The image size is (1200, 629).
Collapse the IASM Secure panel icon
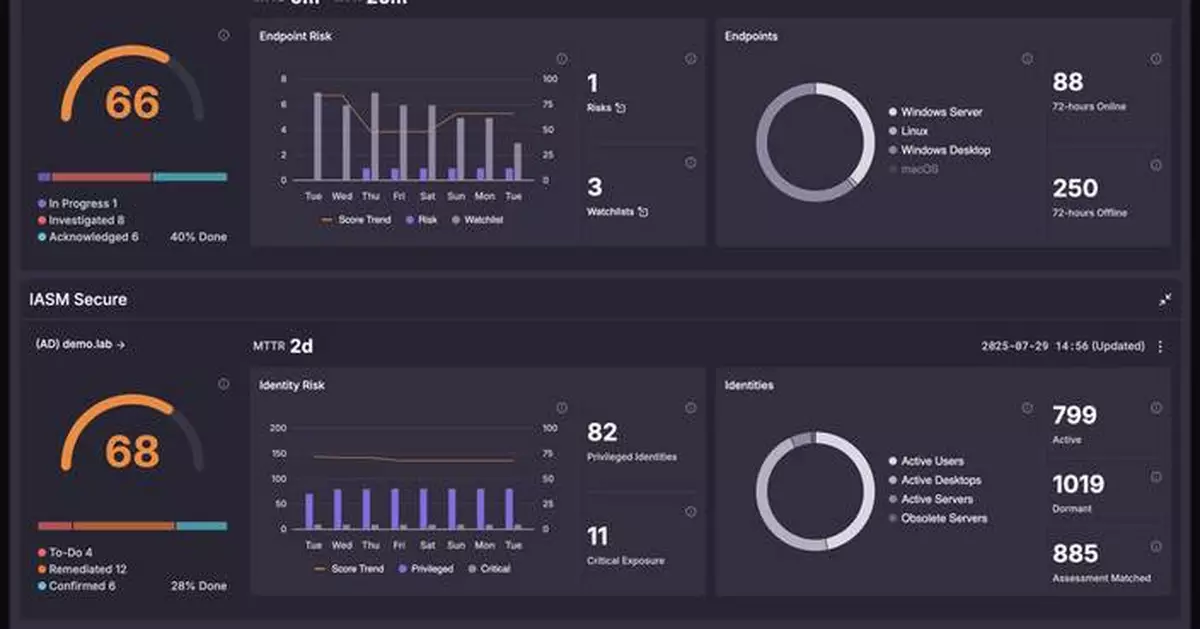(1165, 300)
